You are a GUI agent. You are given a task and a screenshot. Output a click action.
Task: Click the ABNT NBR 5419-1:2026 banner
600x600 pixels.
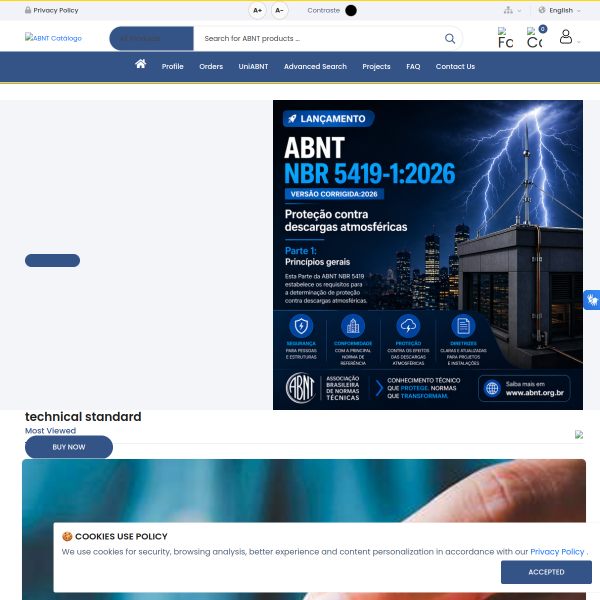[x=428, y=255]
